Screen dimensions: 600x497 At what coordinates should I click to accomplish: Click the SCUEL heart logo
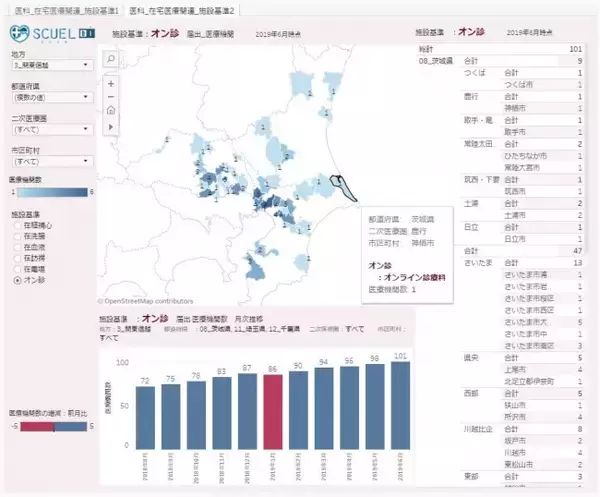tap(18, 29)
